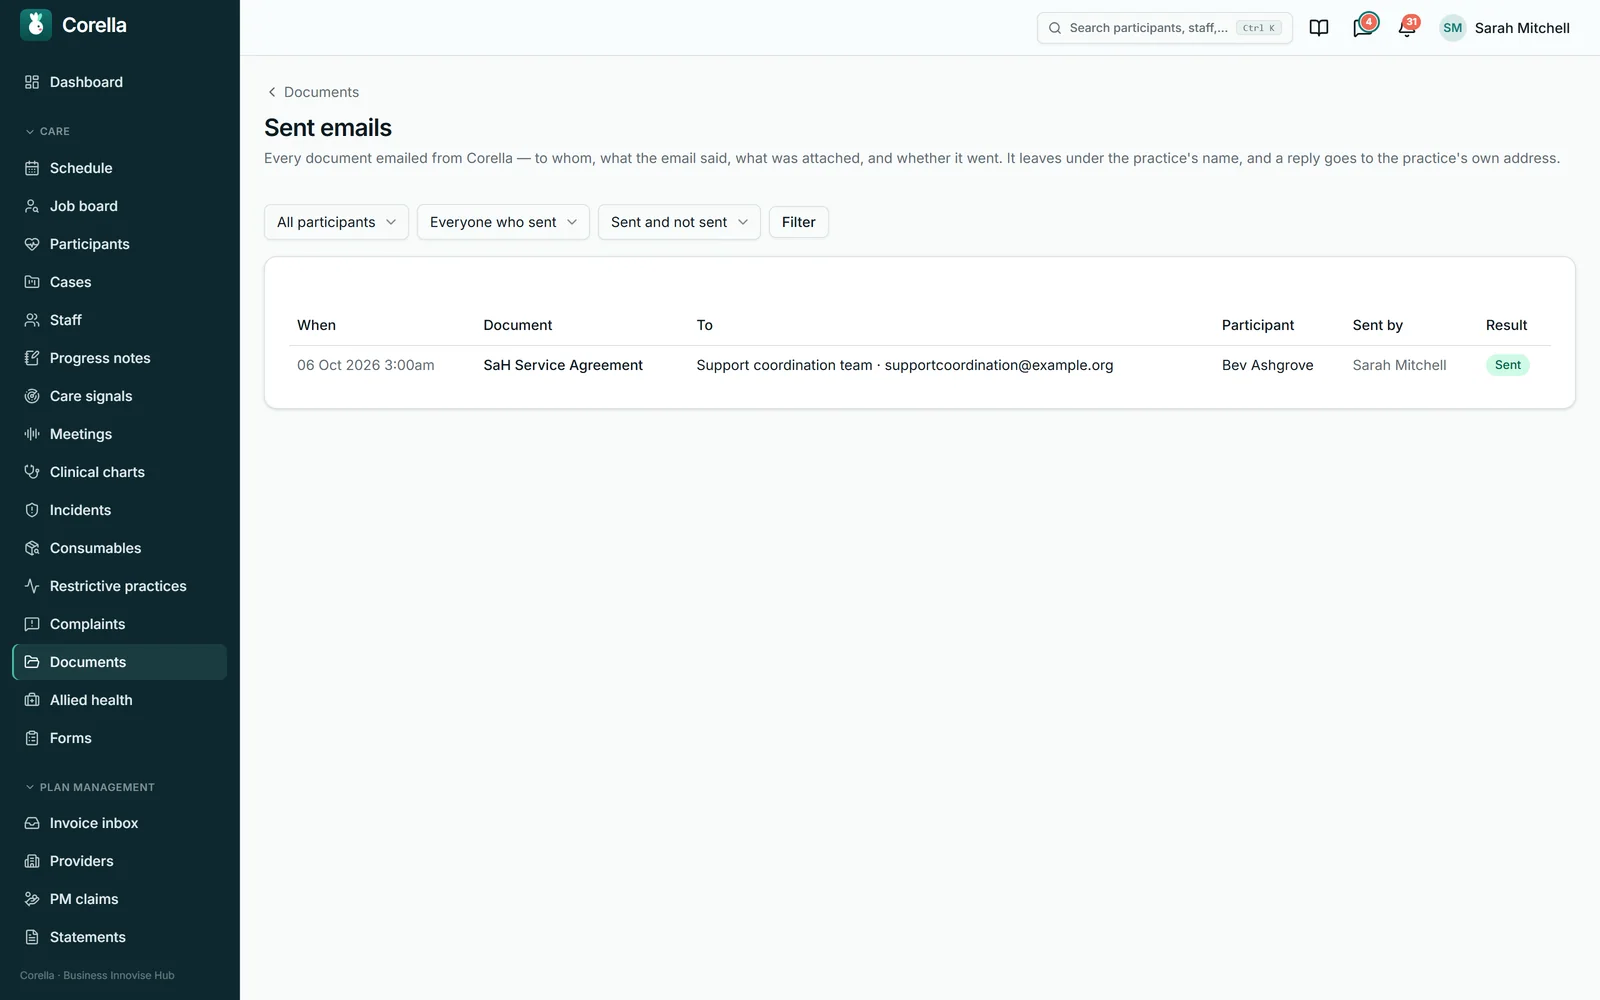The image size is (1600, 1000).
Task: Click Bev Ashgrove participant cell
Action: click(x=1267, y=365)
